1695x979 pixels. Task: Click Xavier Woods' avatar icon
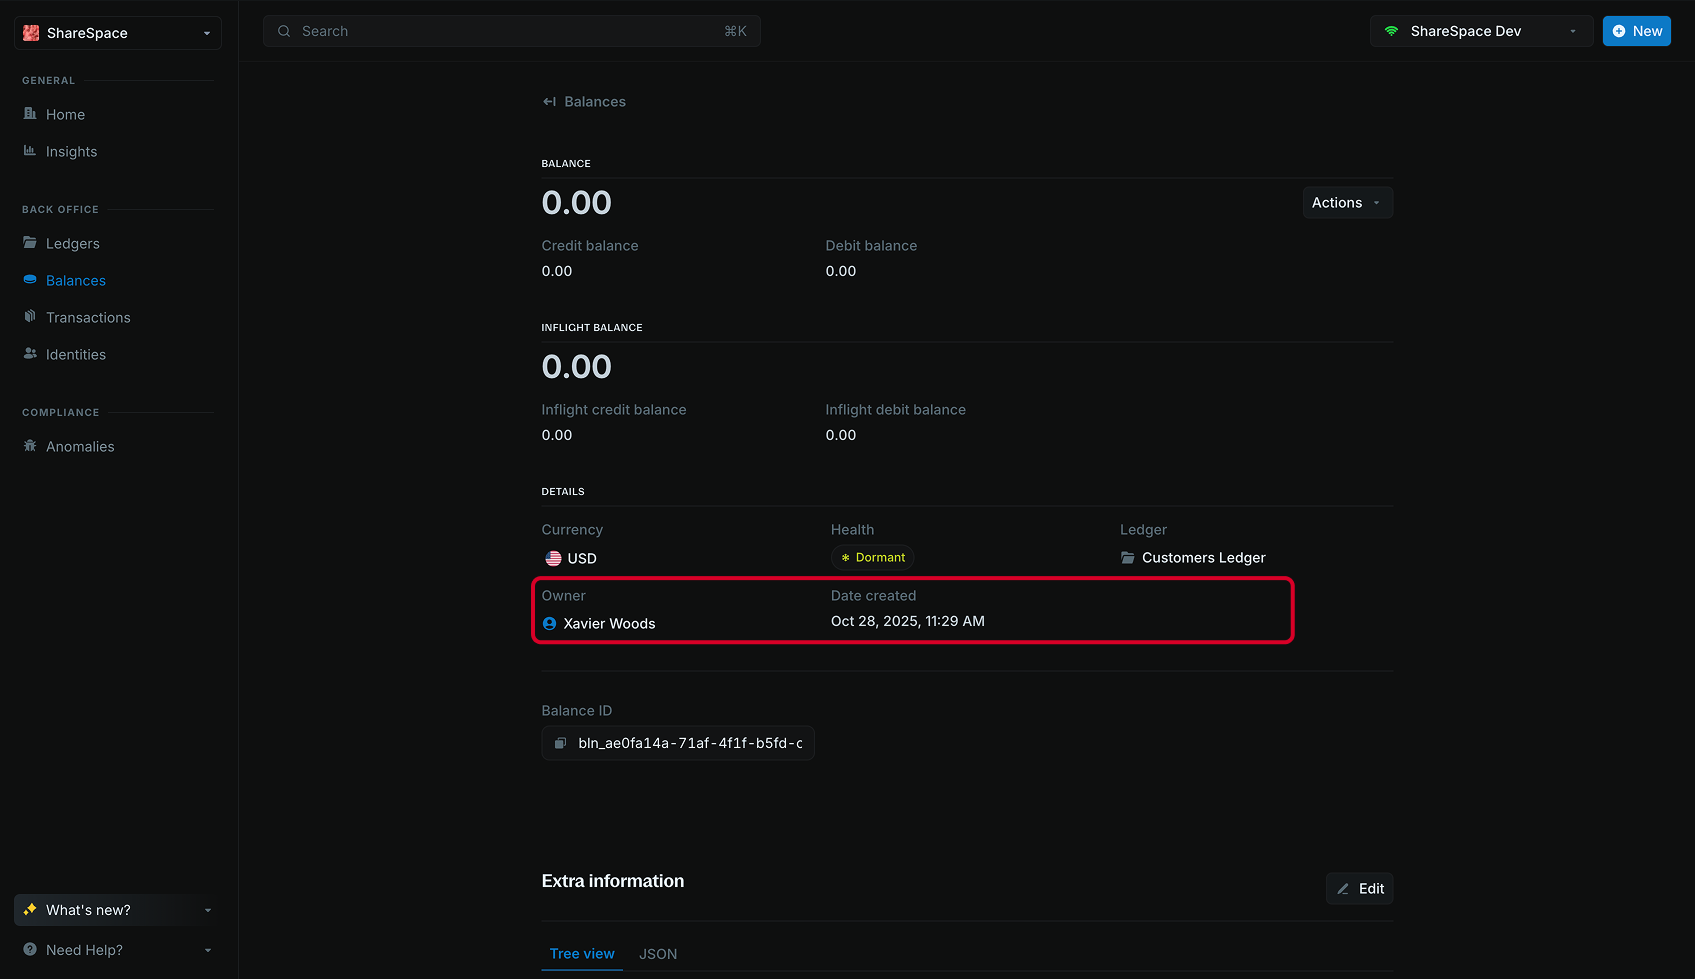pos(549,623)
